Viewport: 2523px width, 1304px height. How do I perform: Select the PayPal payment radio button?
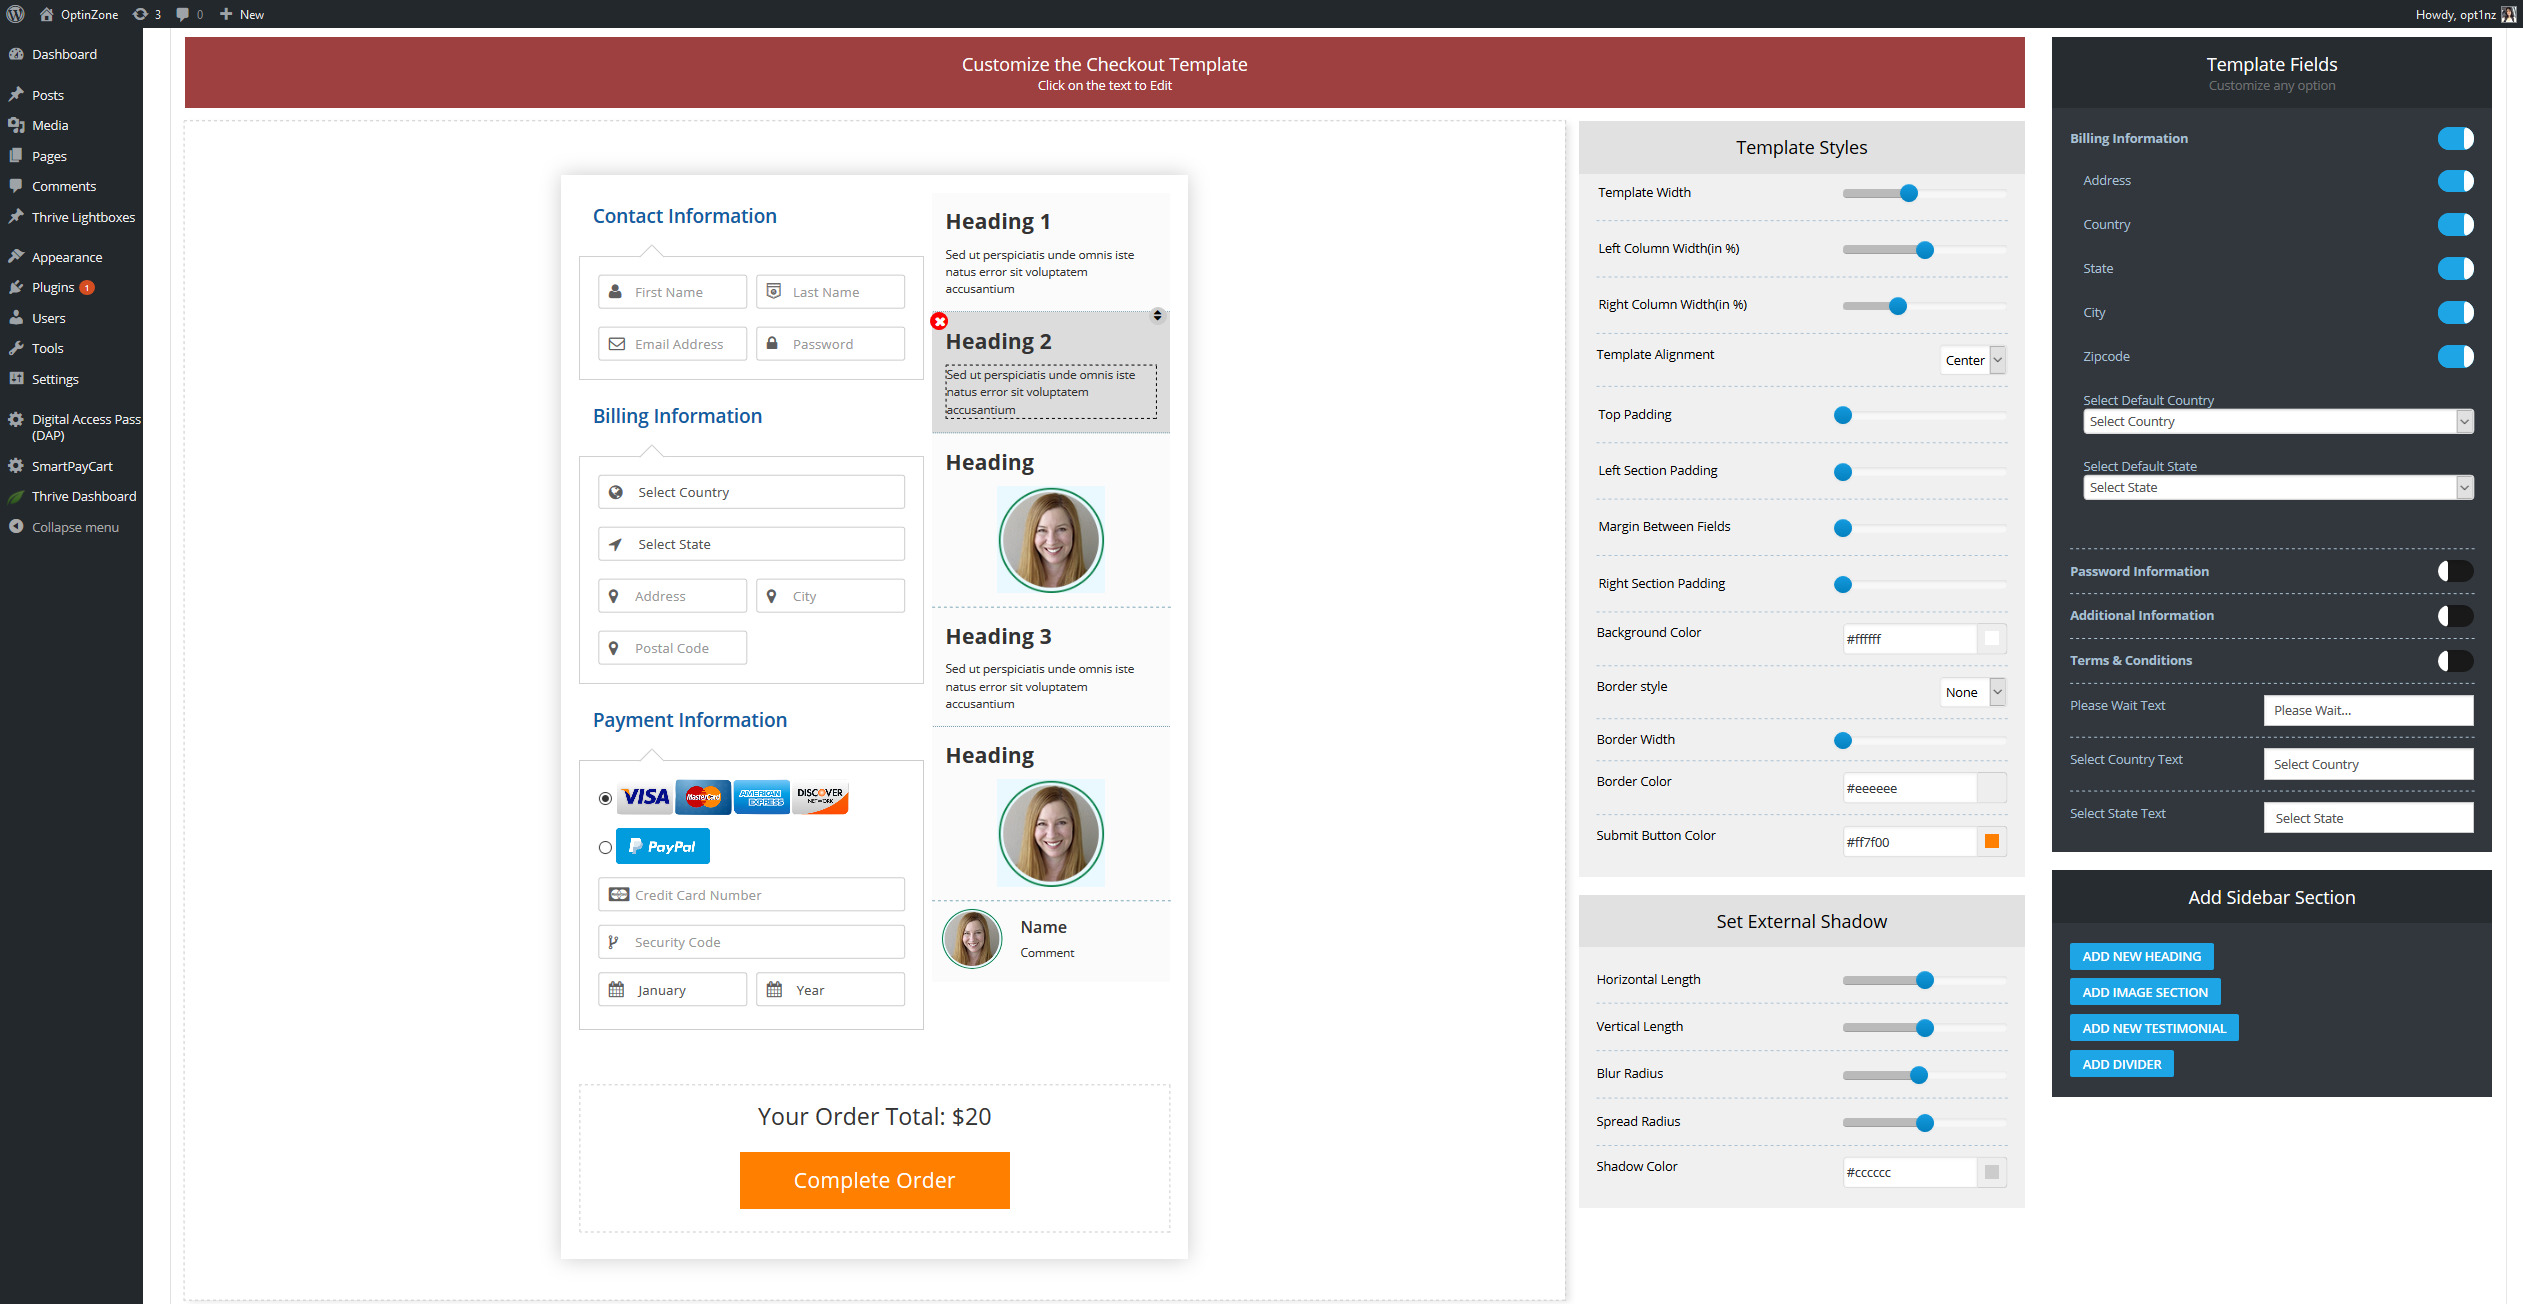605,847
